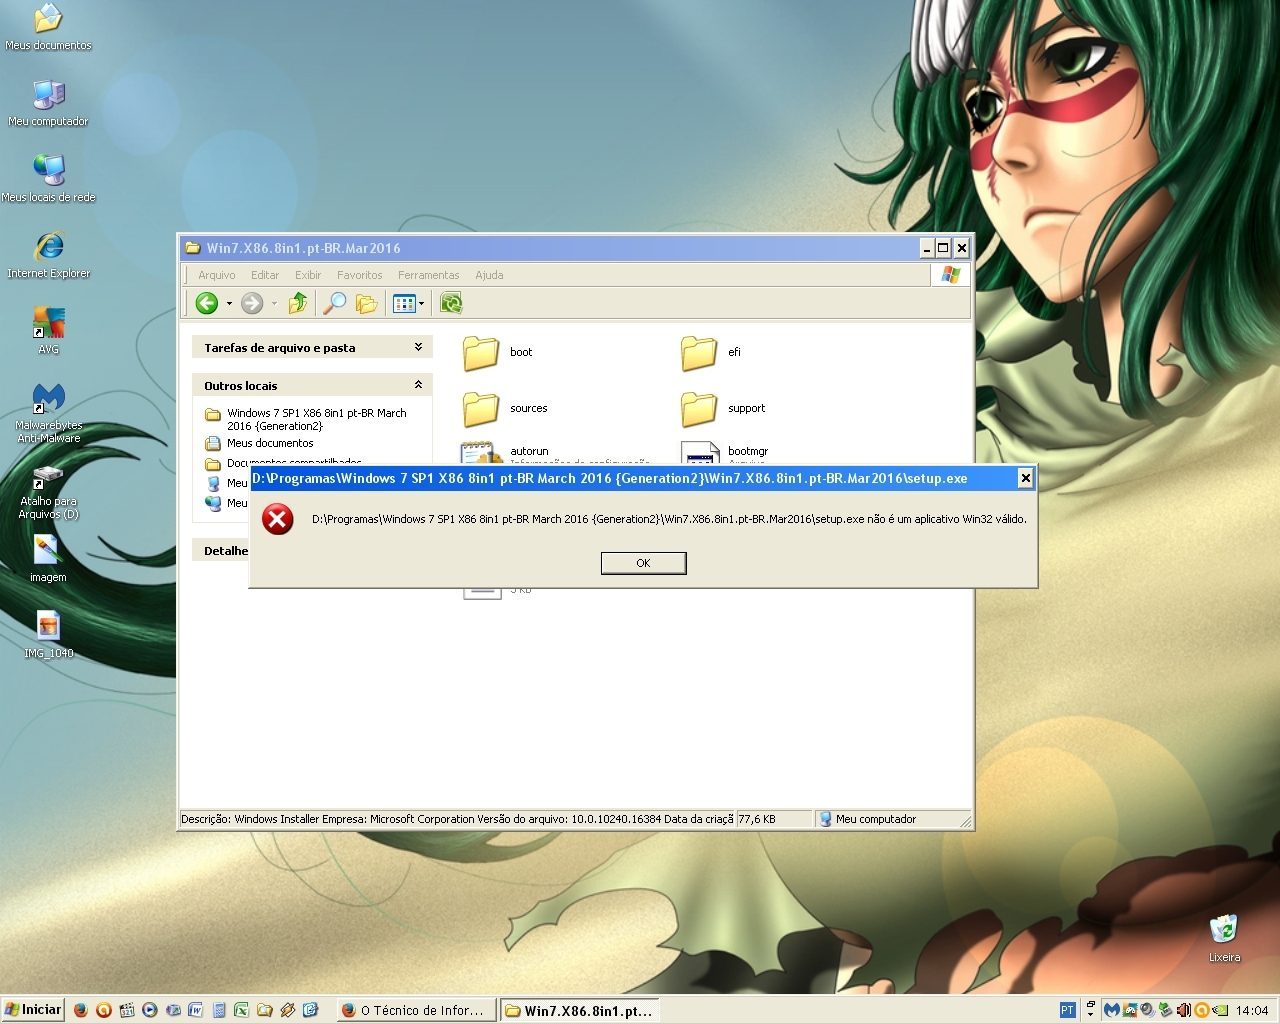Viewport: 1280px width, 1024px height.
Task: Click the NVIDIA tray icon
Action: pyautogui.click(x=1220, y=1010)
